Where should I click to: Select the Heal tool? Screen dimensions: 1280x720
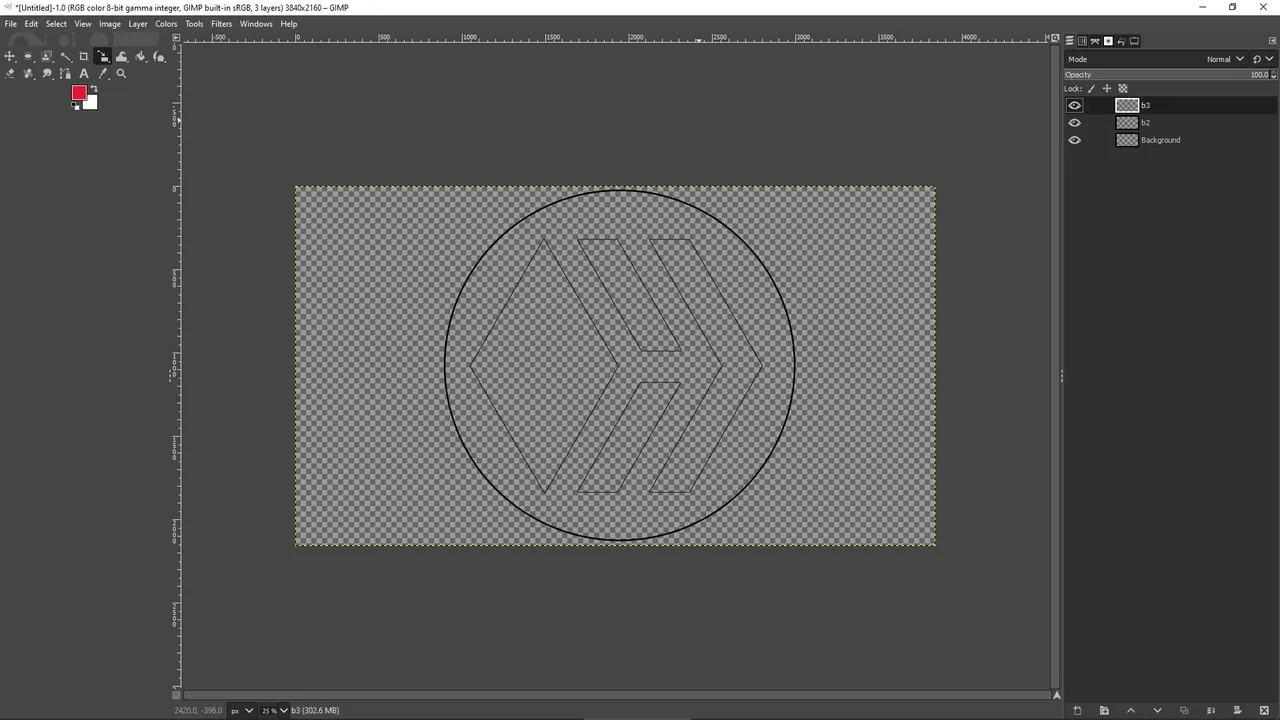(28, 74)
